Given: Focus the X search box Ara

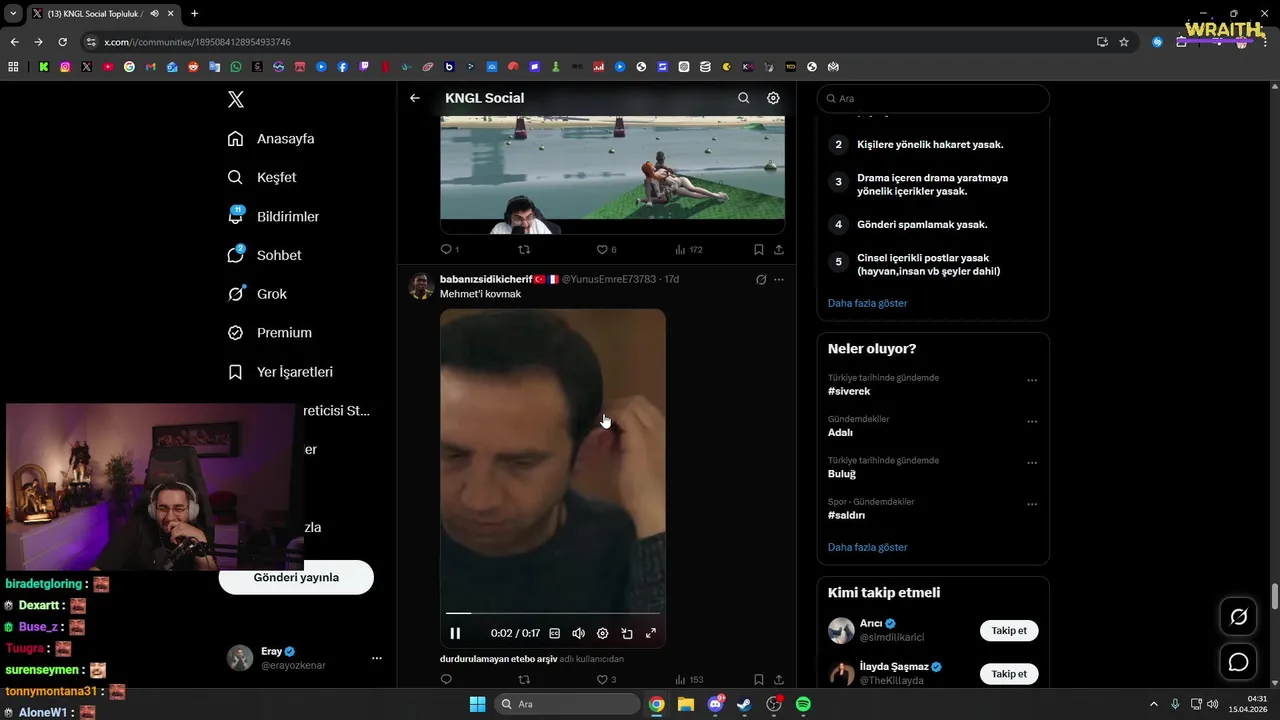Looking at the screenshot, I should point(933,98).
